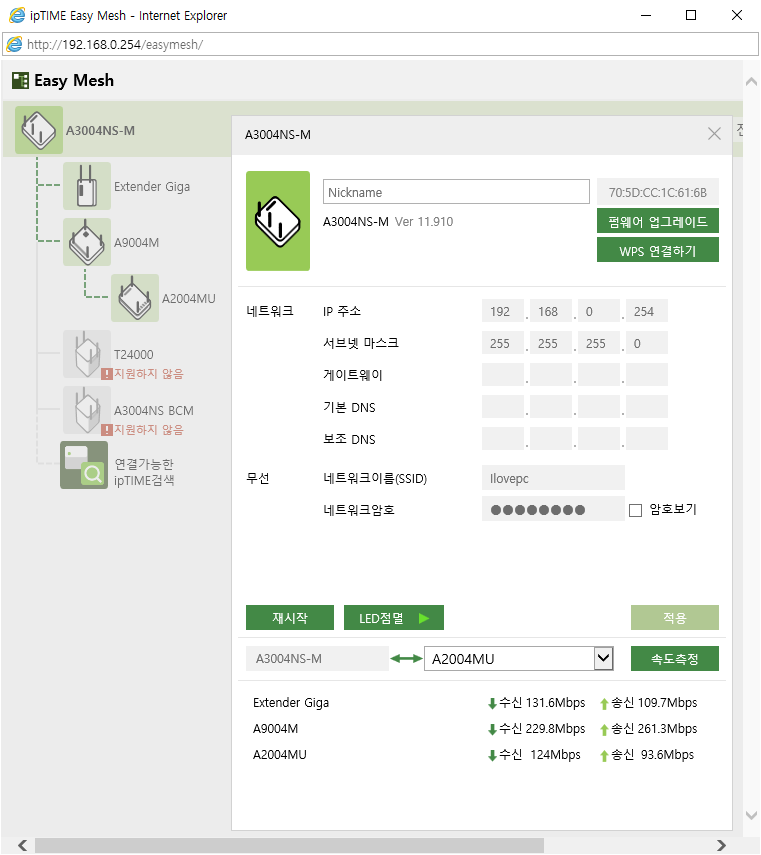Click the 속도측정 speed test button
Screen dimensions: 761x855
(x=675, y=659)
